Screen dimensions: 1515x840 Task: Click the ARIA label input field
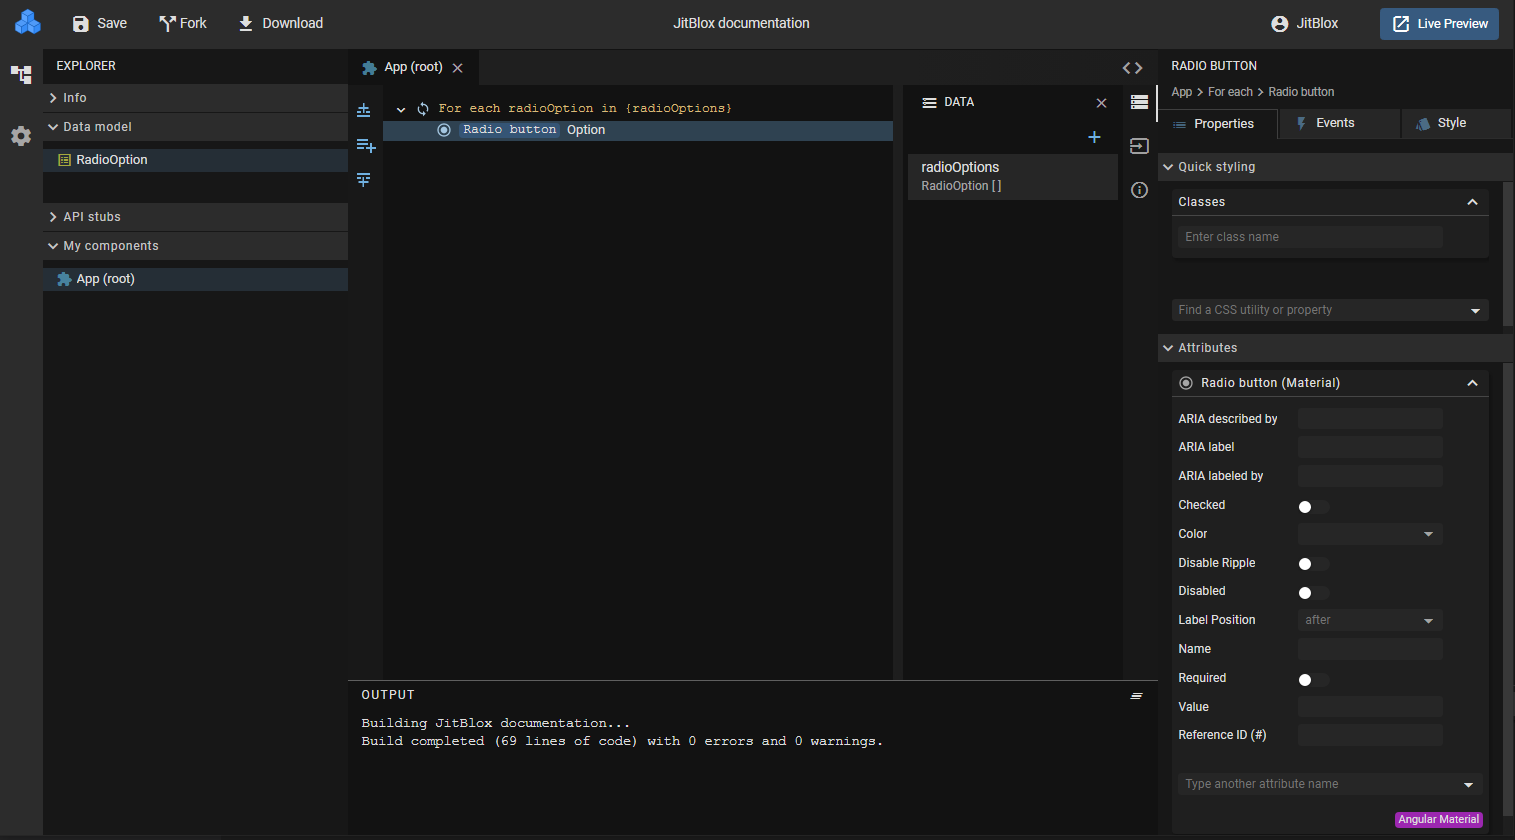click(x=1370, y=447)
